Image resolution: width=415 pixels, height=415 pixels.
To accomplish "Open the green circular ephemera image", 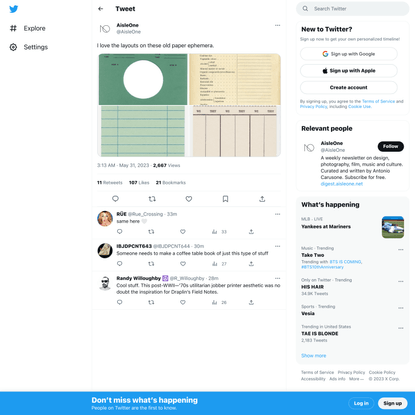I will point(143,79).
